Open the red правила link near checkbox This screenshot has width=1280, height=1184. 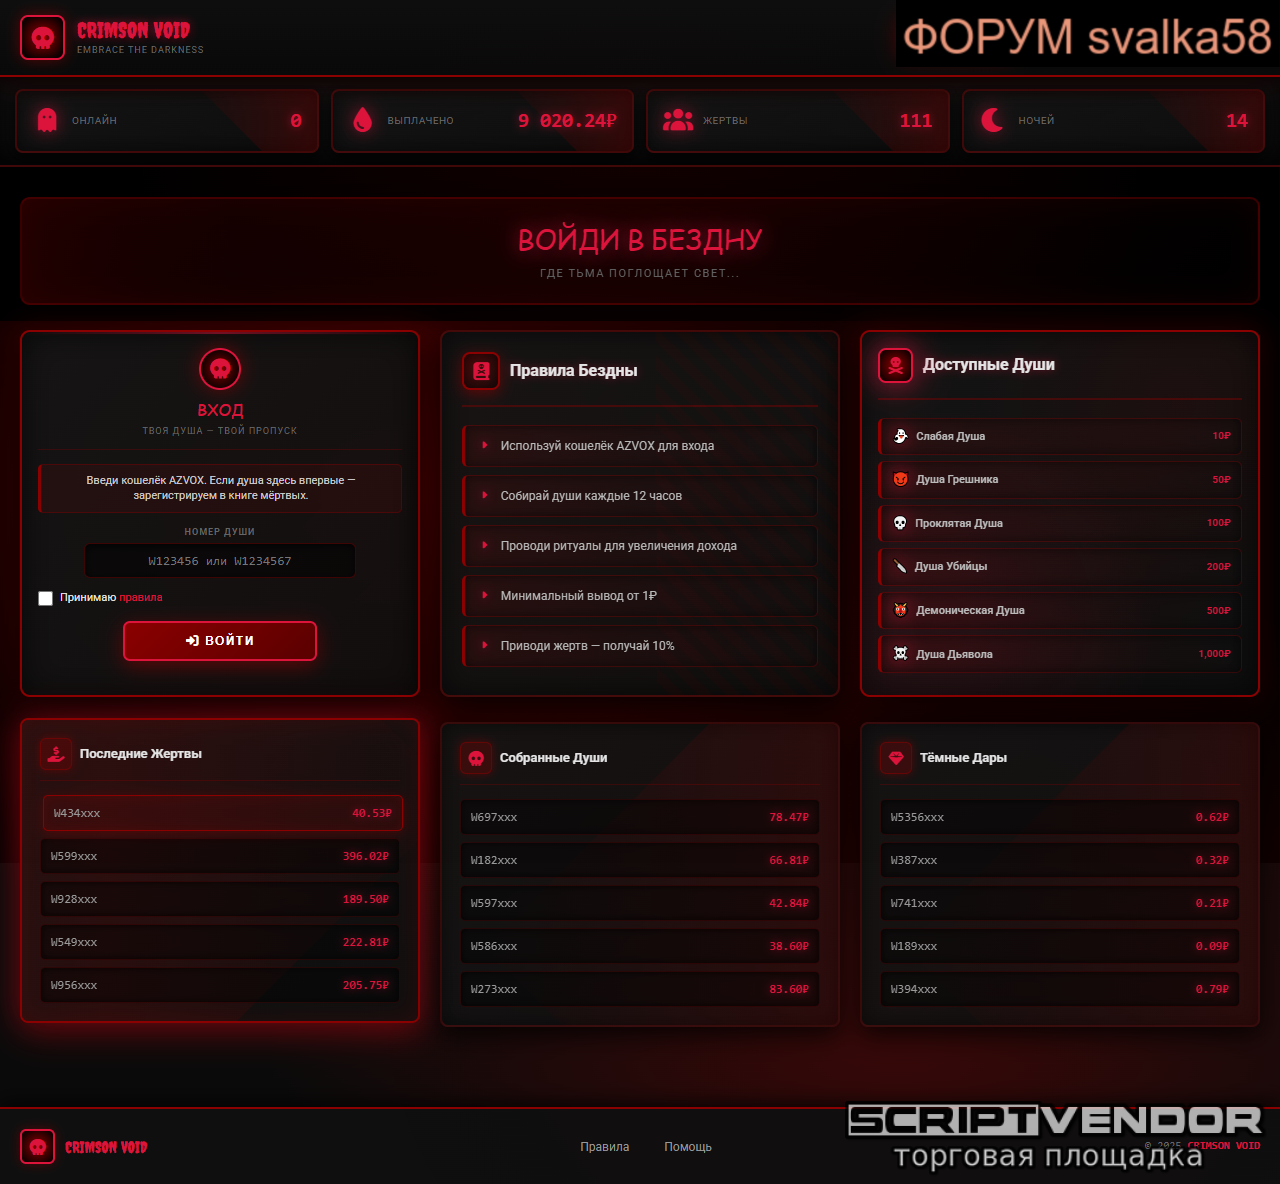click(141, 598)
